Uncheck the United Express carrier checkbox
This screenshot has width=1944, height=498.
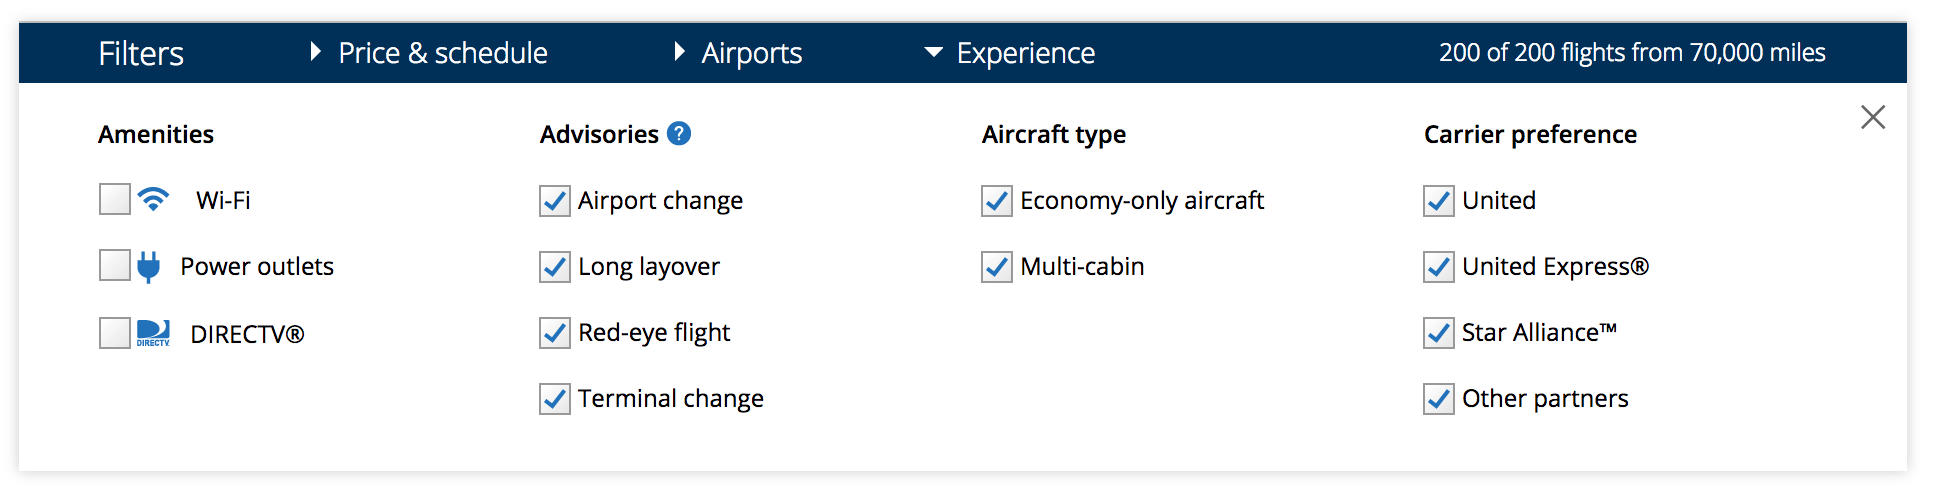1439,267
